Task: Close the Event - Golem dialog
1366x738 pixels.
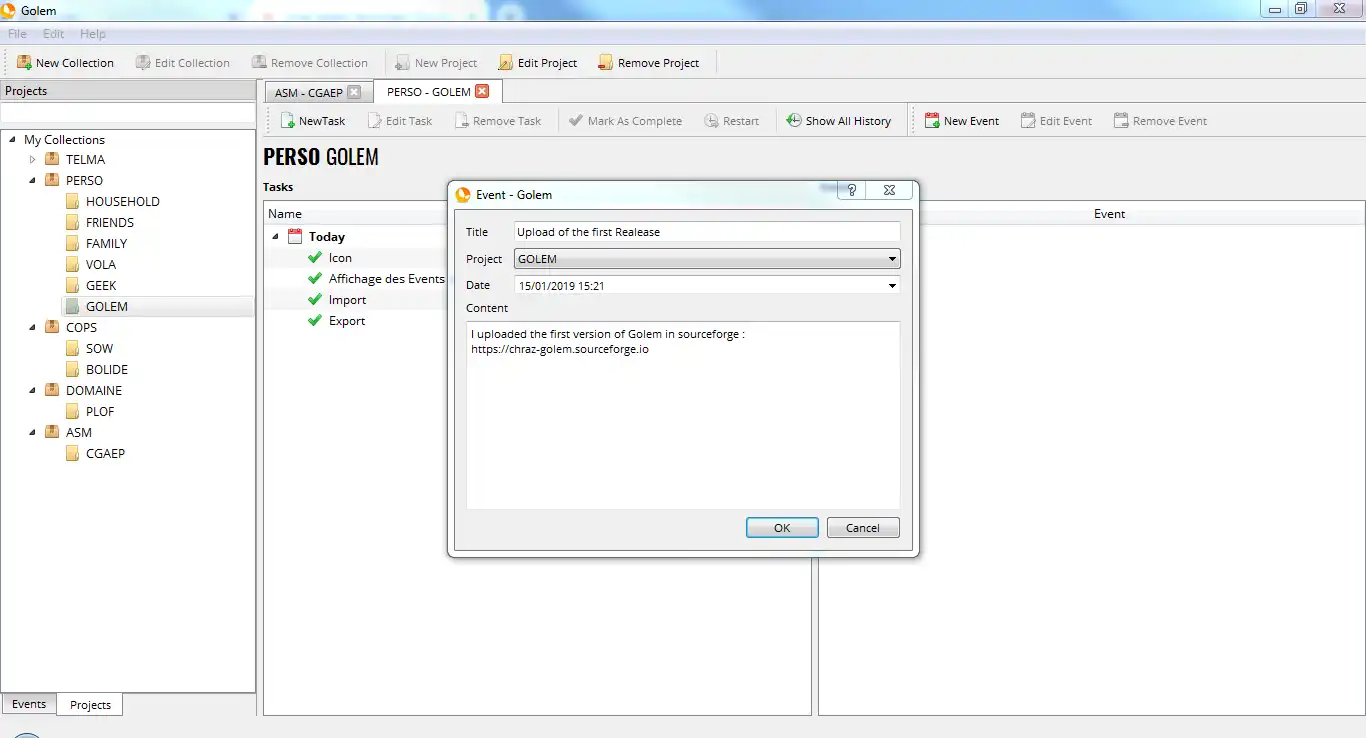Action: (x=889, y=190)
